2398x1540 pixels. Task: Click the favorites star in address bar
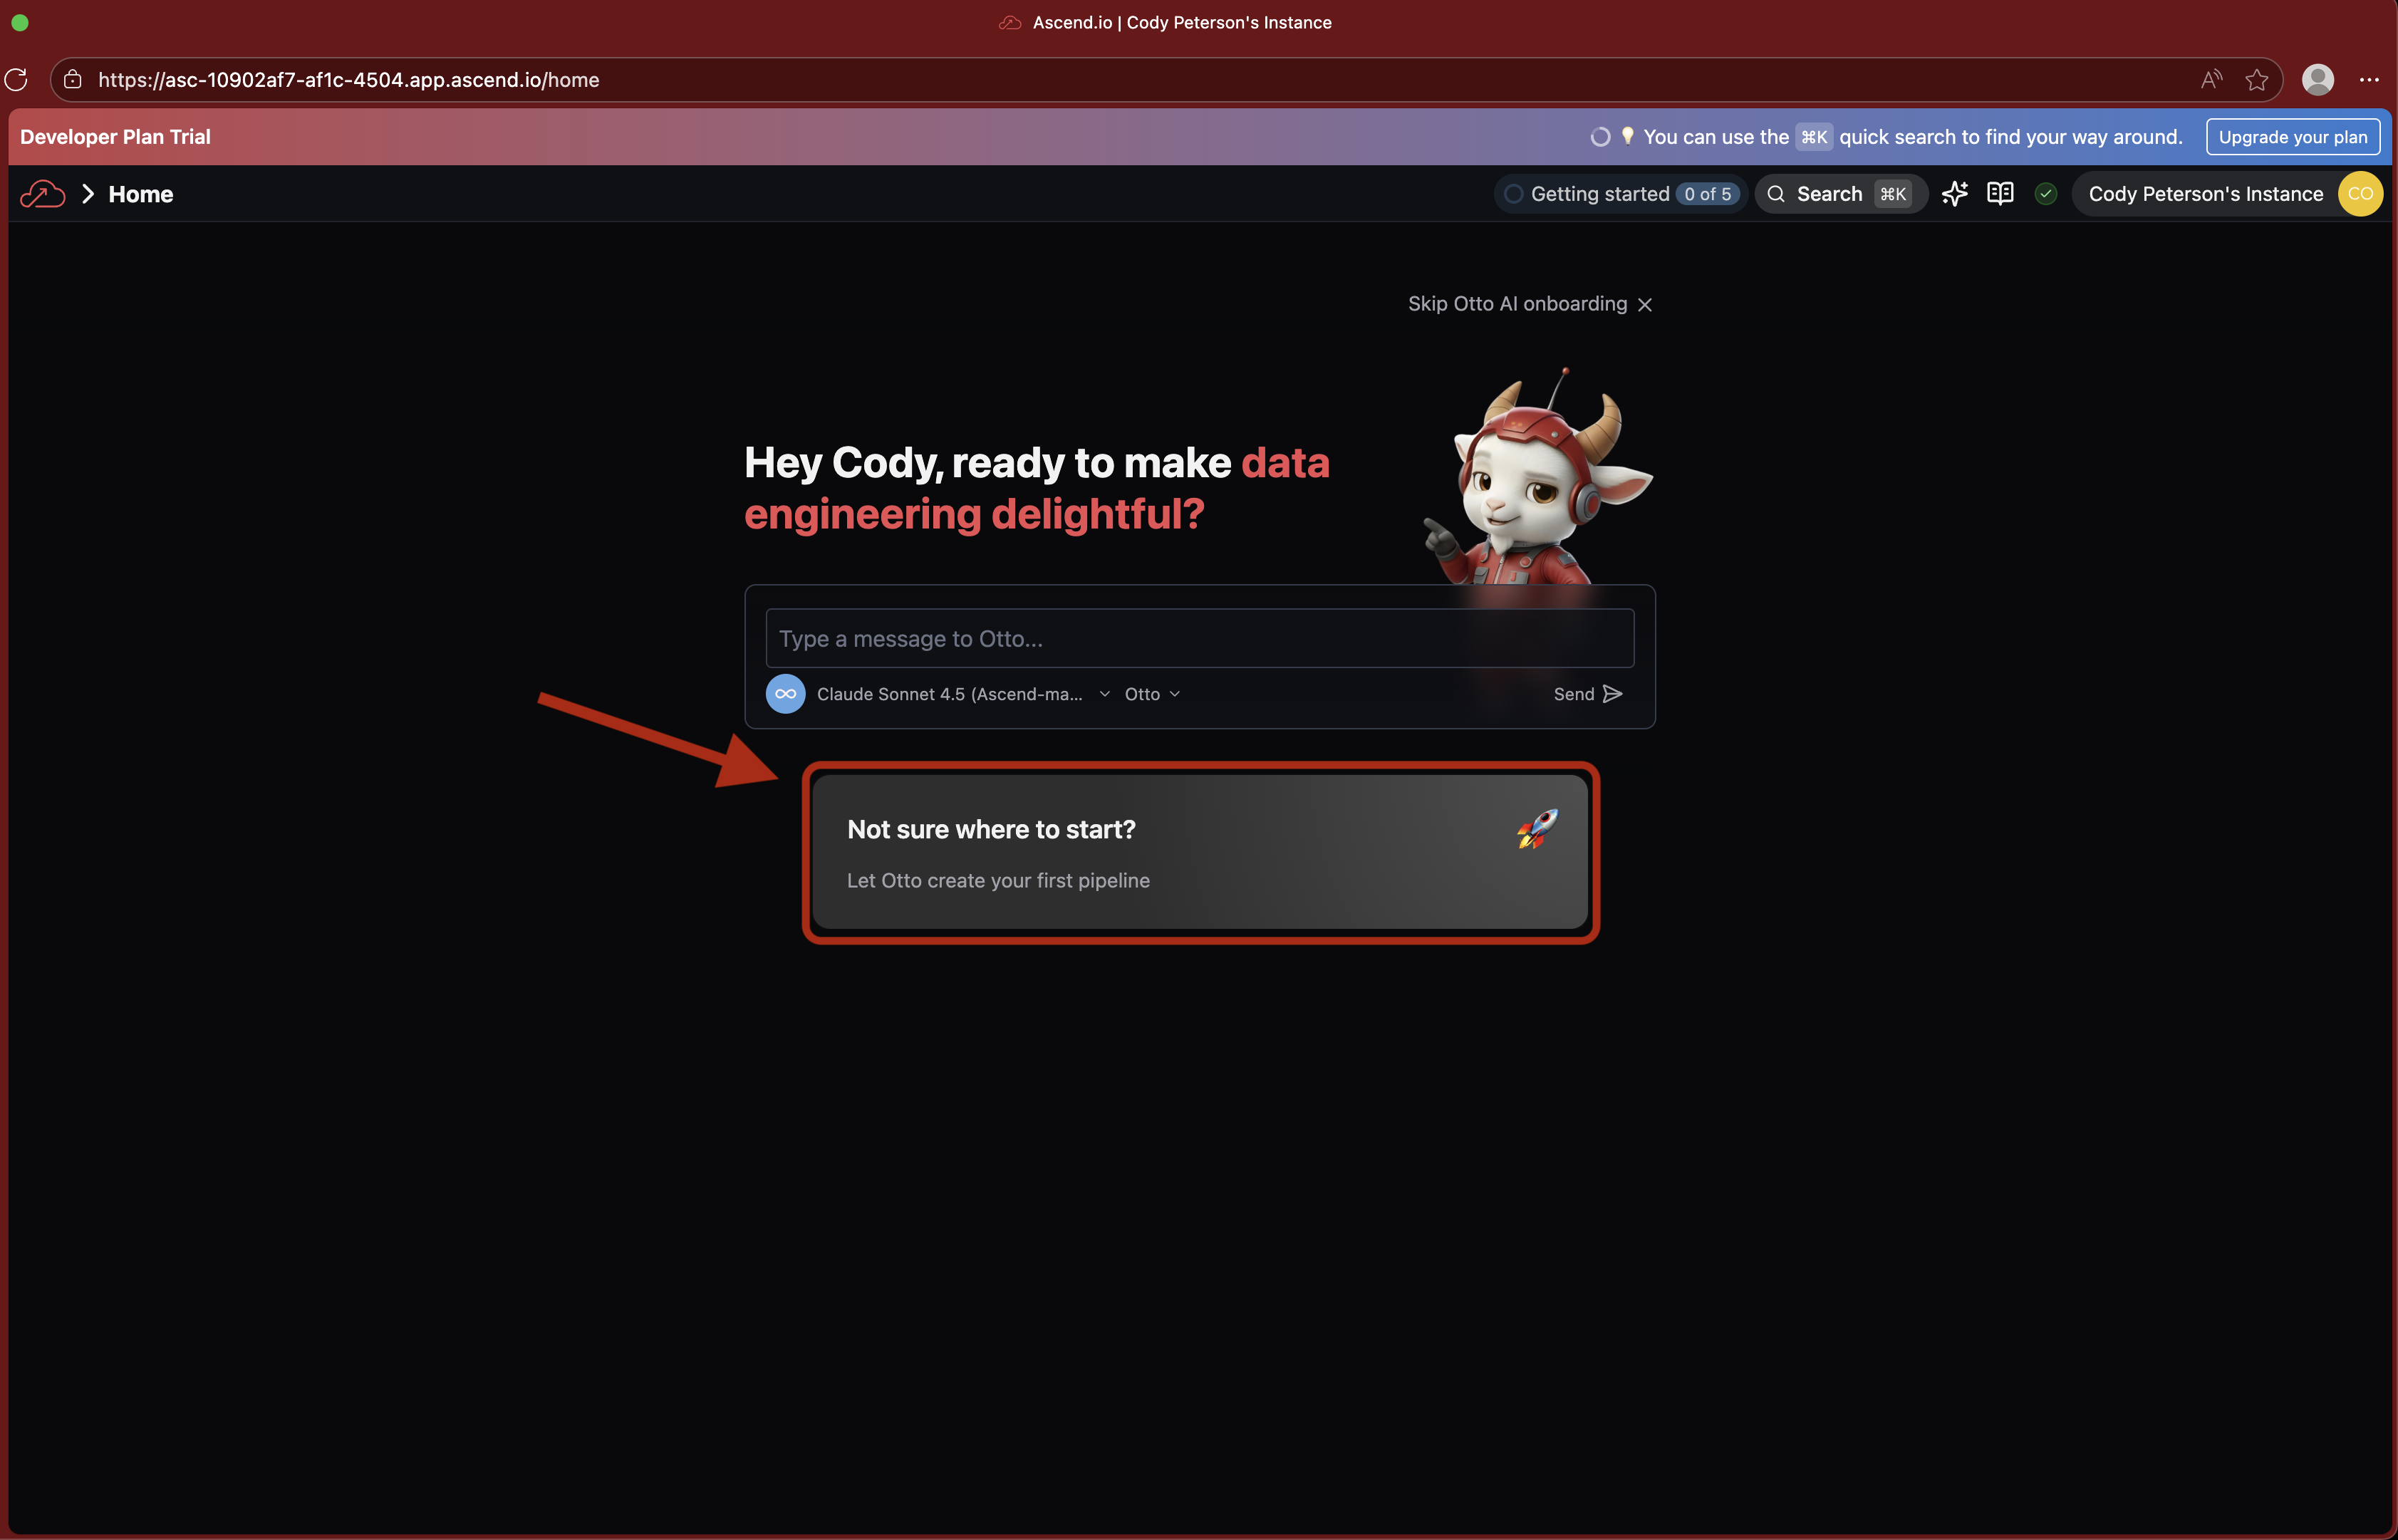(x=2256, y=80)
